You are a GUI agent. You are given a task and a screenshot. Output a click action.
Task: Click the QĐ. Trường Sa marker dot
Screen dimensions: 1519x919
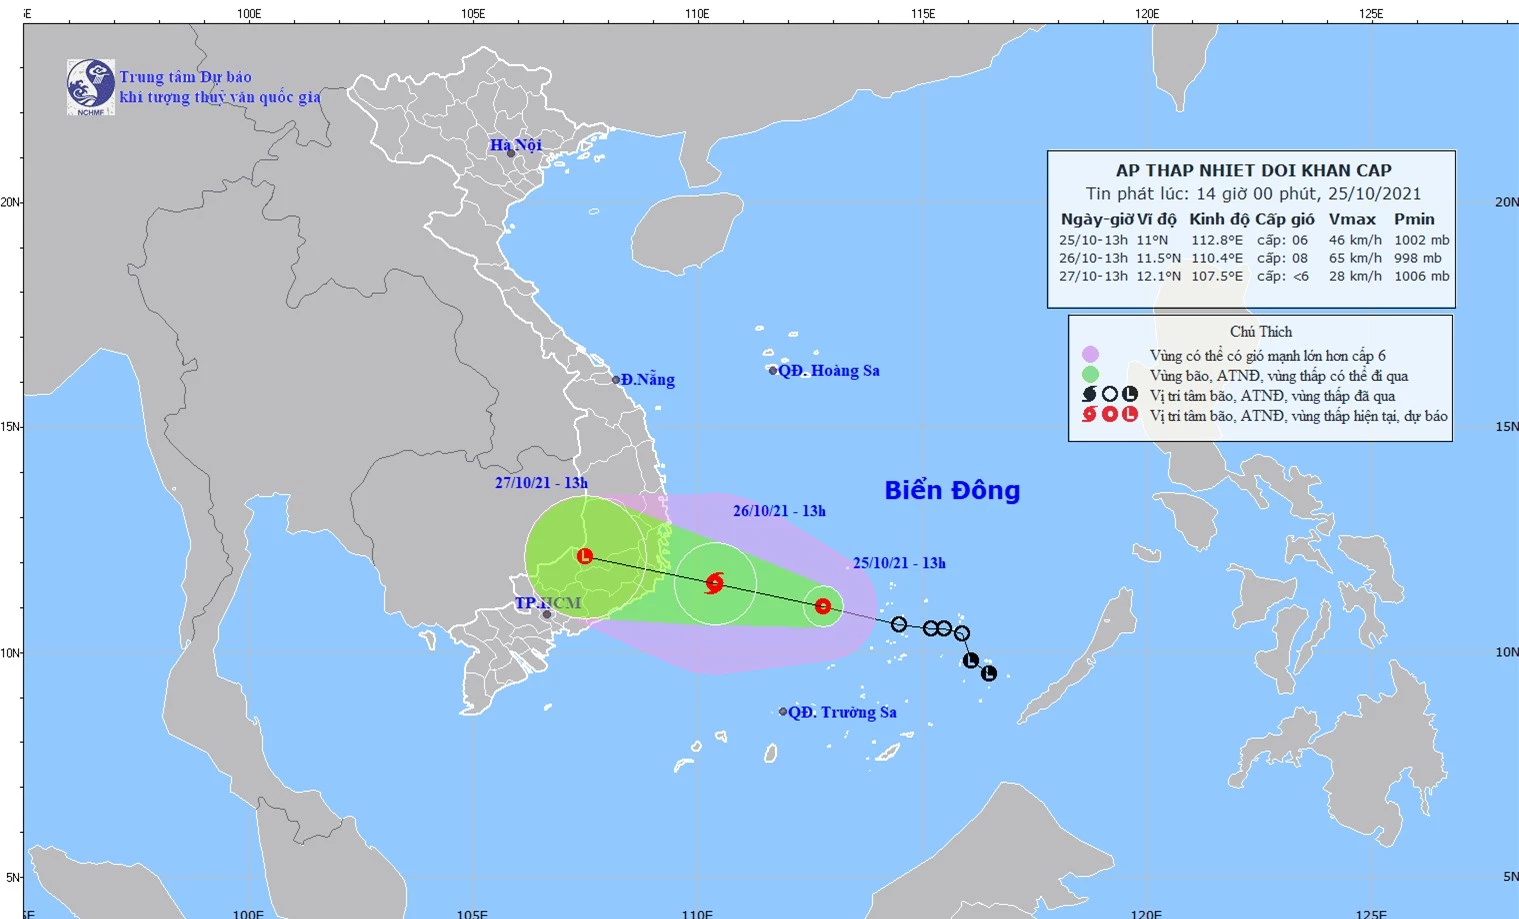pos(783,712)
